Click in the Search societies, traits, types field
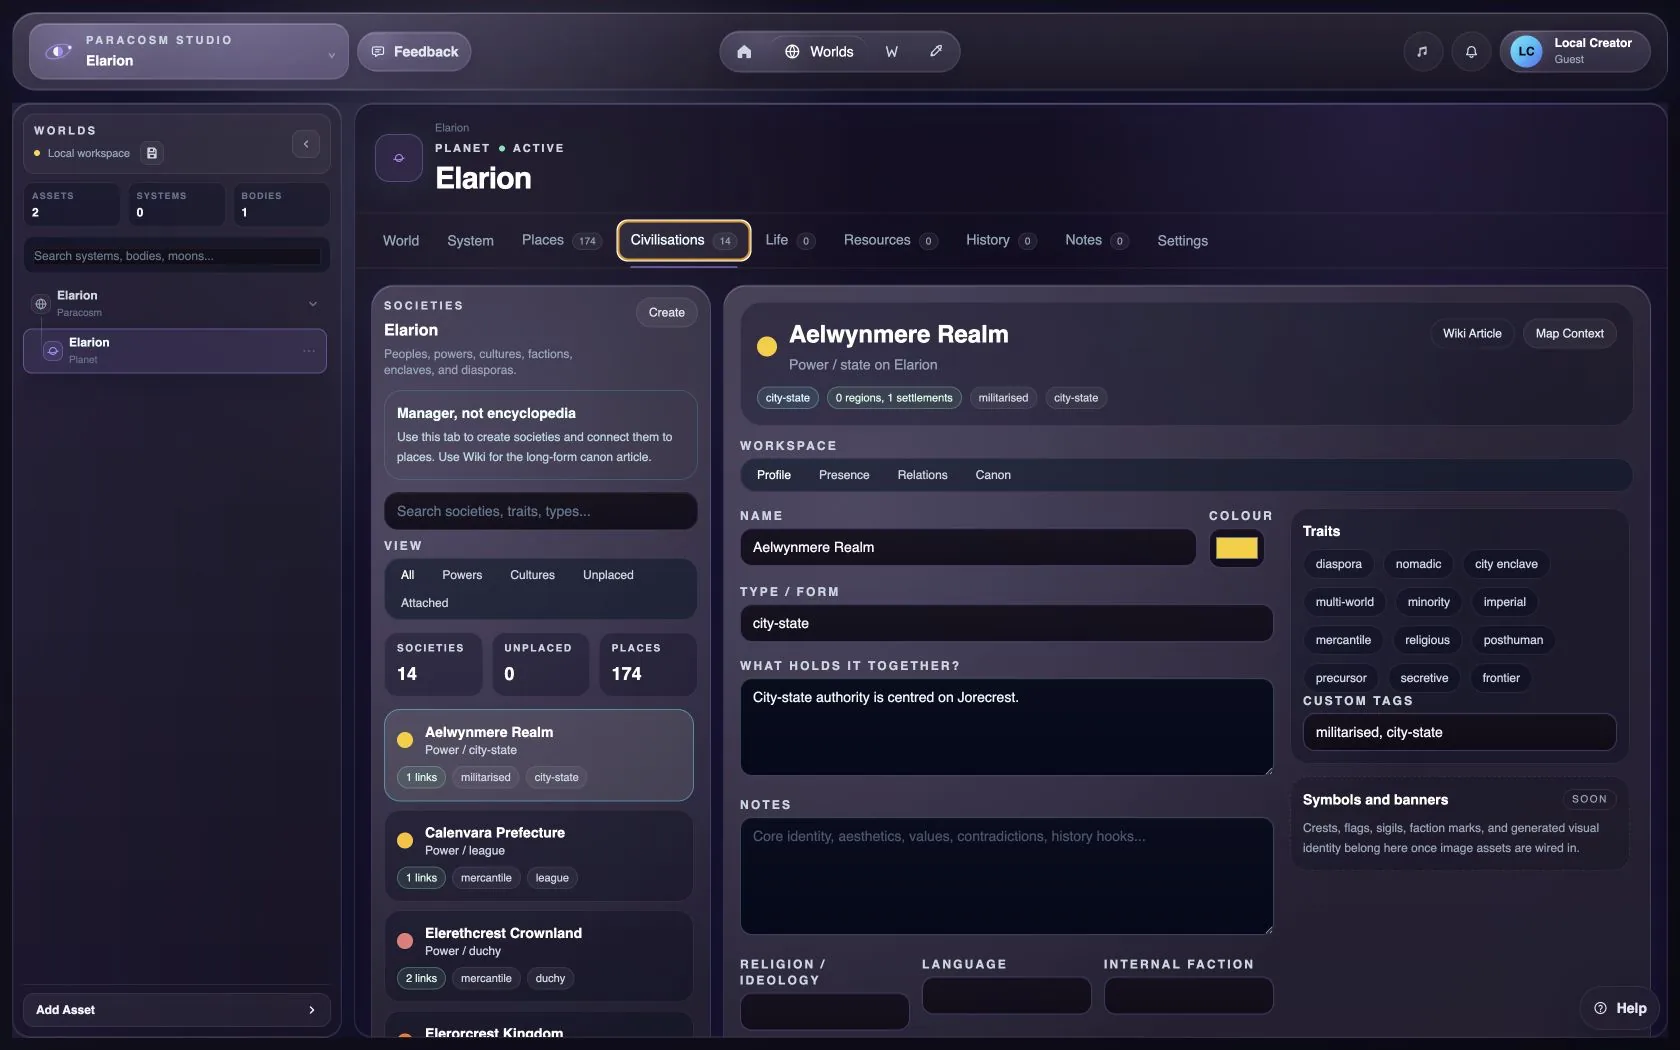Viewport: 1680px width, 1050px height. point(541,511)
